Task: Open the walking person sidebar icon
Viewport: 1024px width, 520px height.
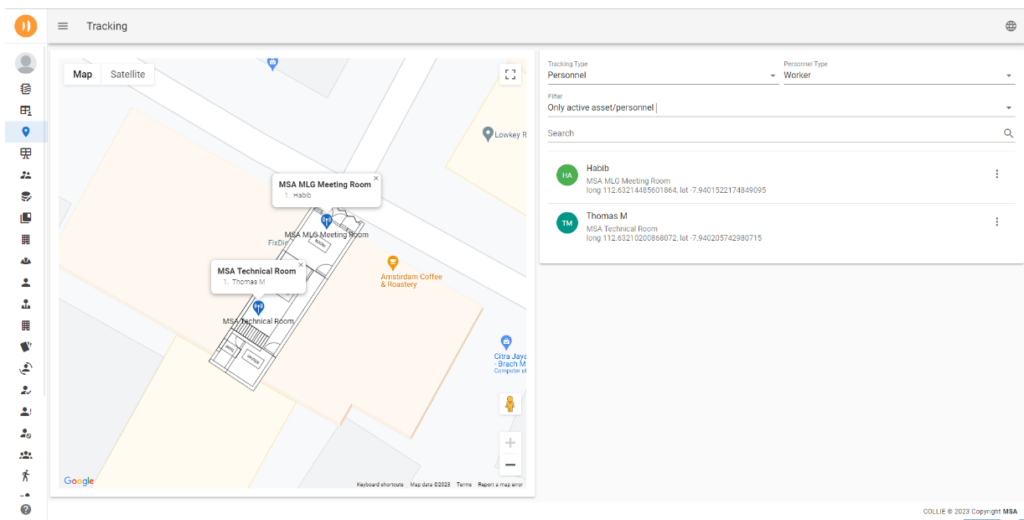Action: [x=25, y=476]
